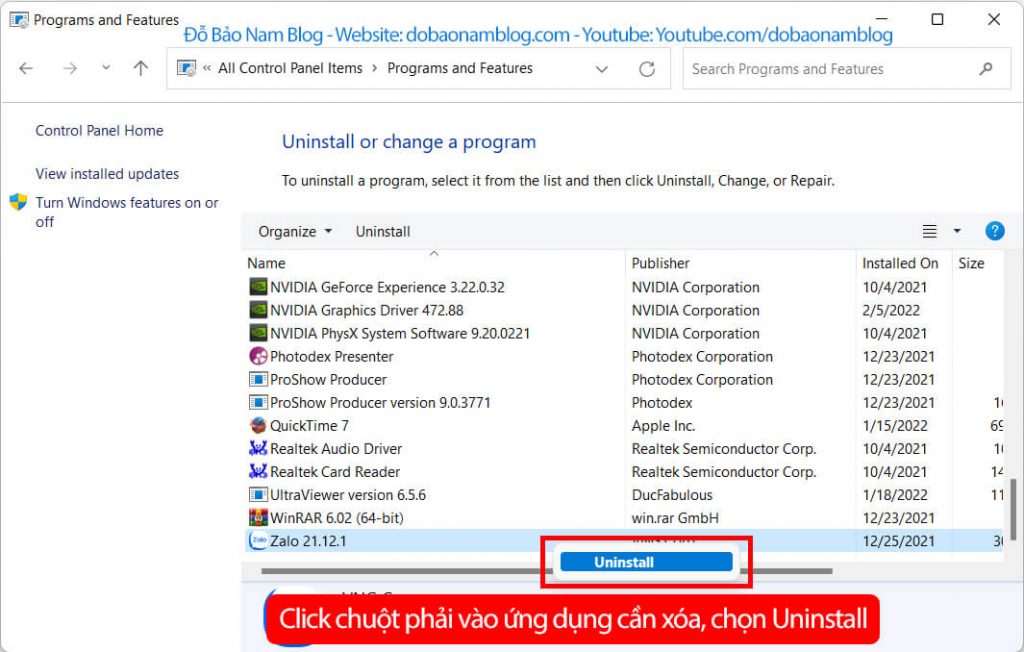
Task: Click the Windows features shield icon
Action: 18,202
